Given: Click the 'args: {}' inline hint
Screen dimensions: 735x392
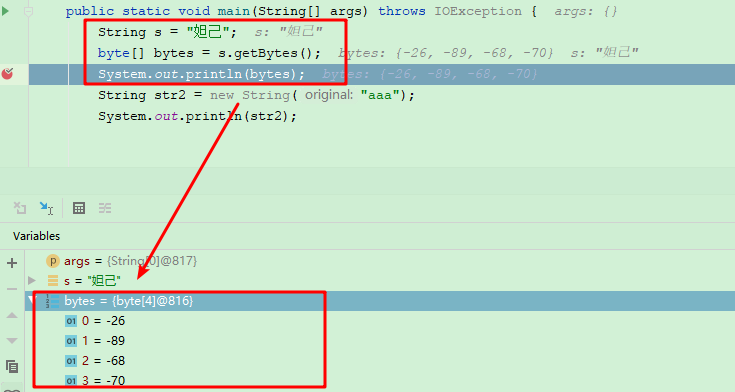Looking at the screenshot, I should pos(586,11).
